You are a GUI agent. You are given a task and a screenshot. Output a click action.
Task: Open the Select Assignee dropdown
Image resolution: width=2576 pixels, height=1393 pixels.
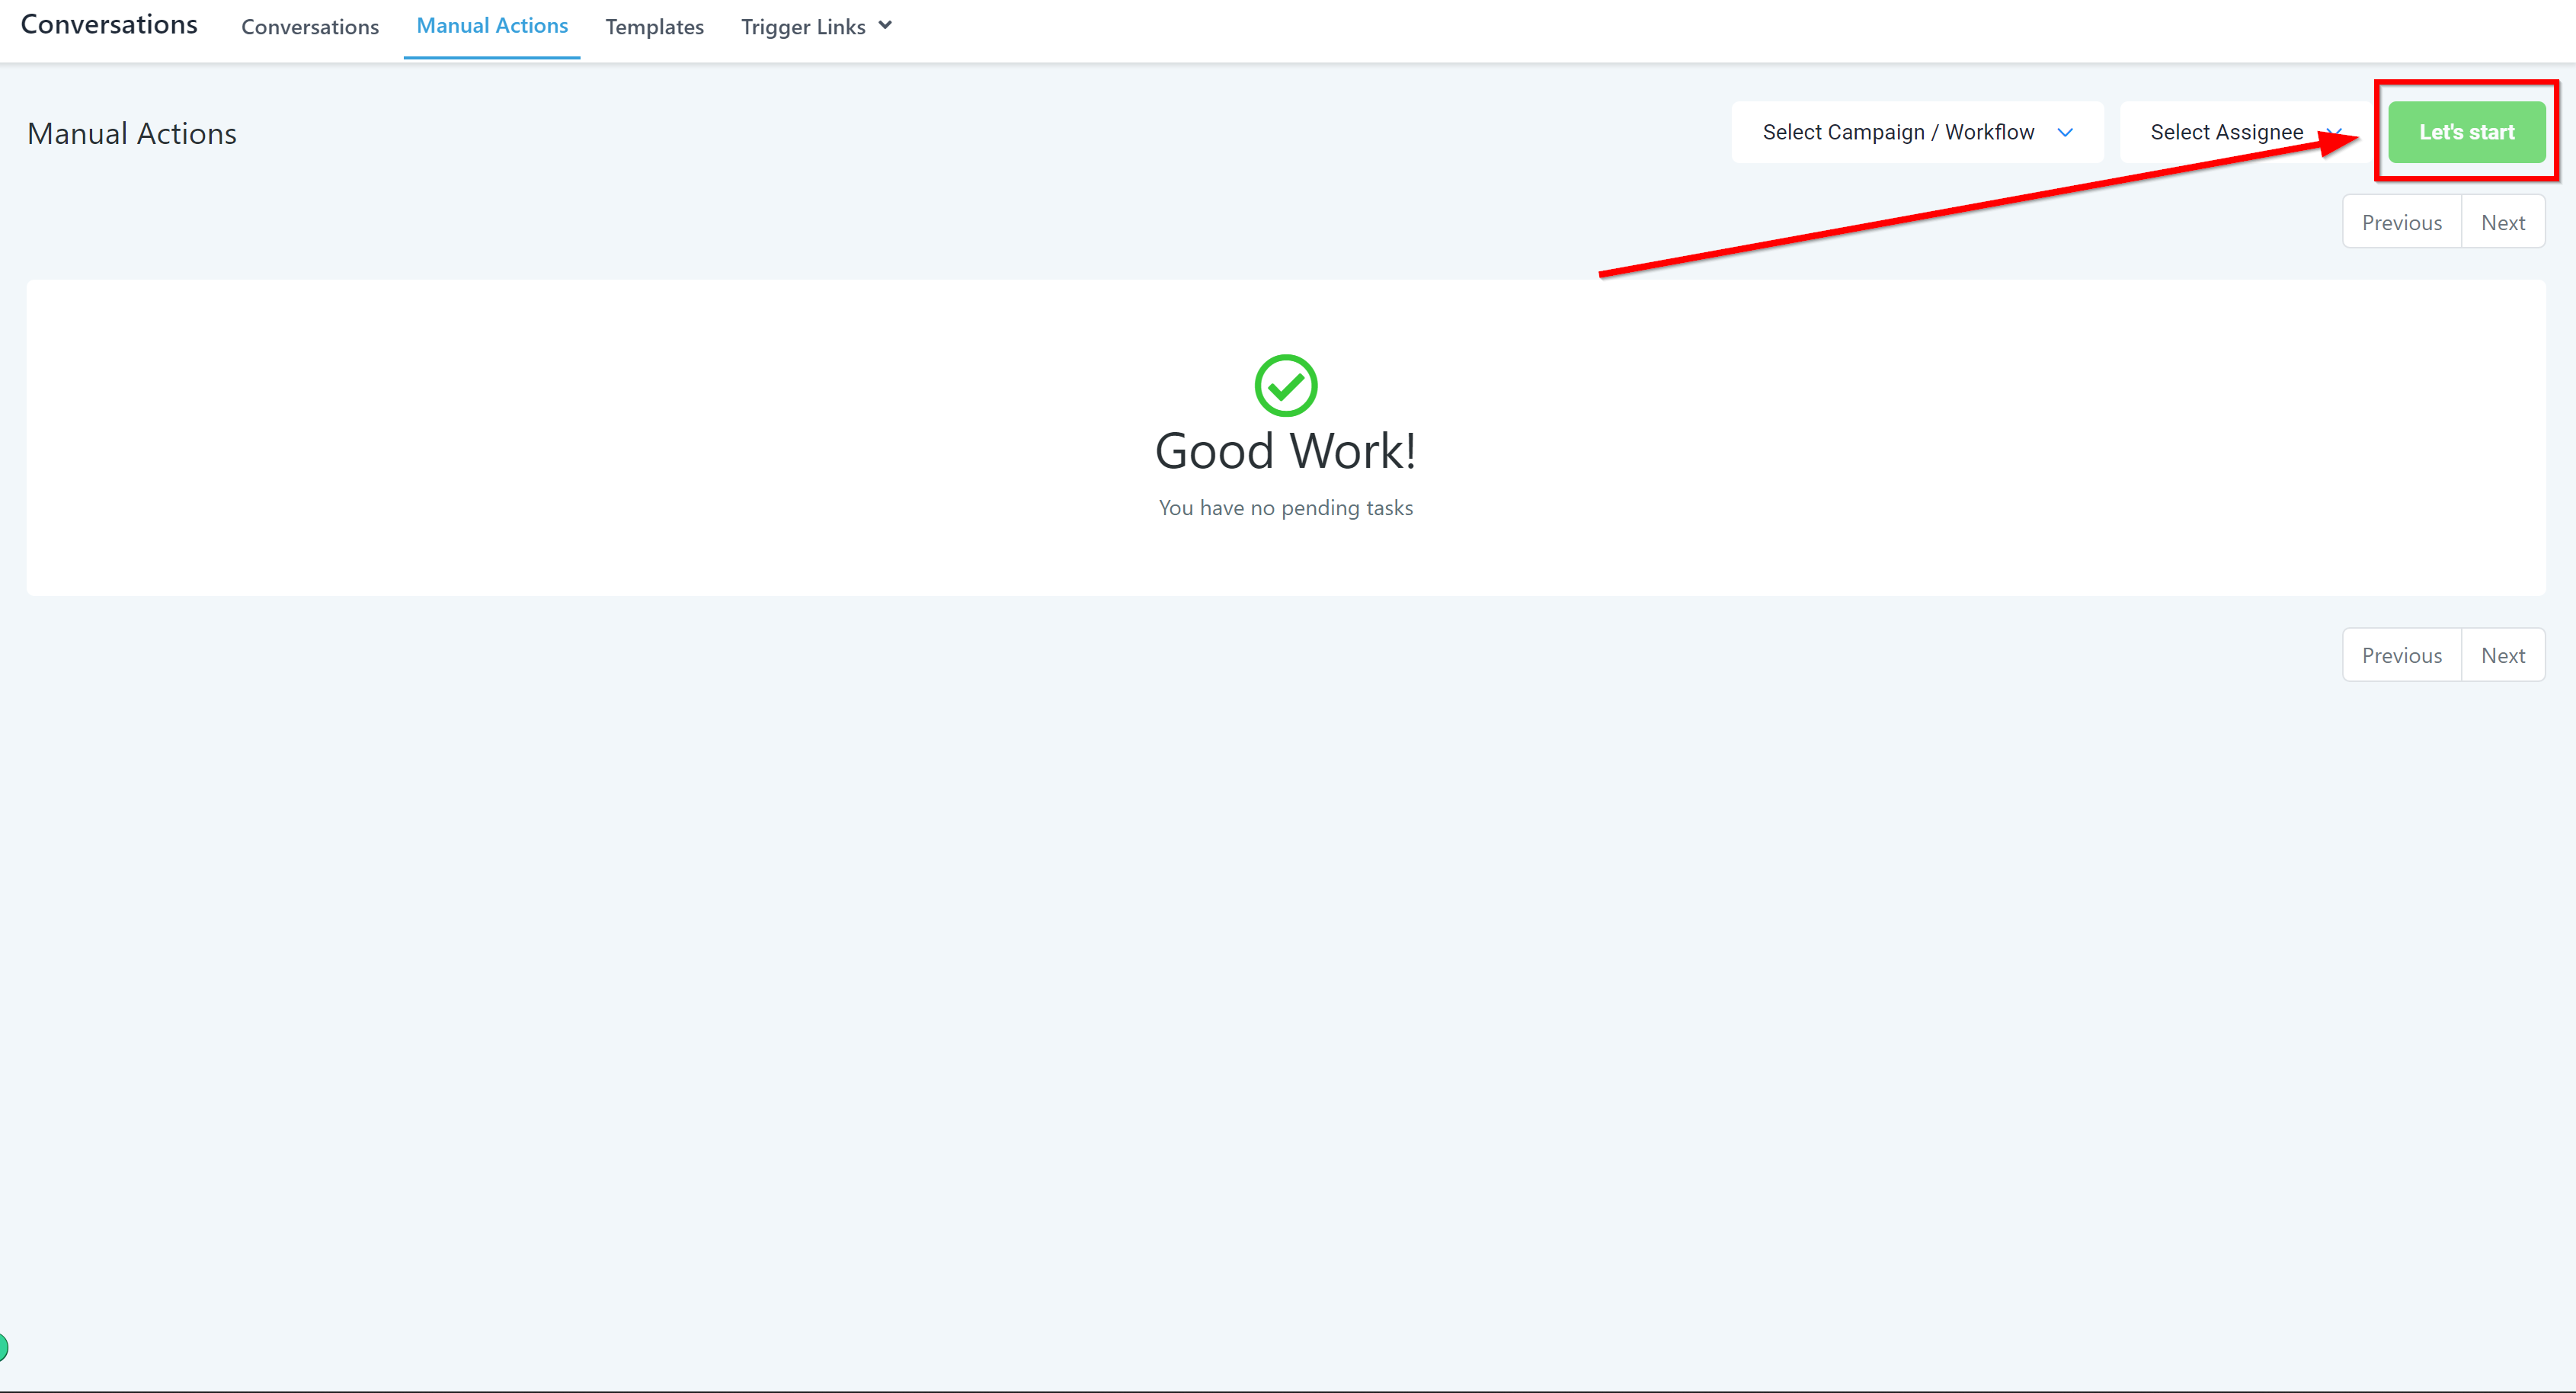(x=2226, y=132)
